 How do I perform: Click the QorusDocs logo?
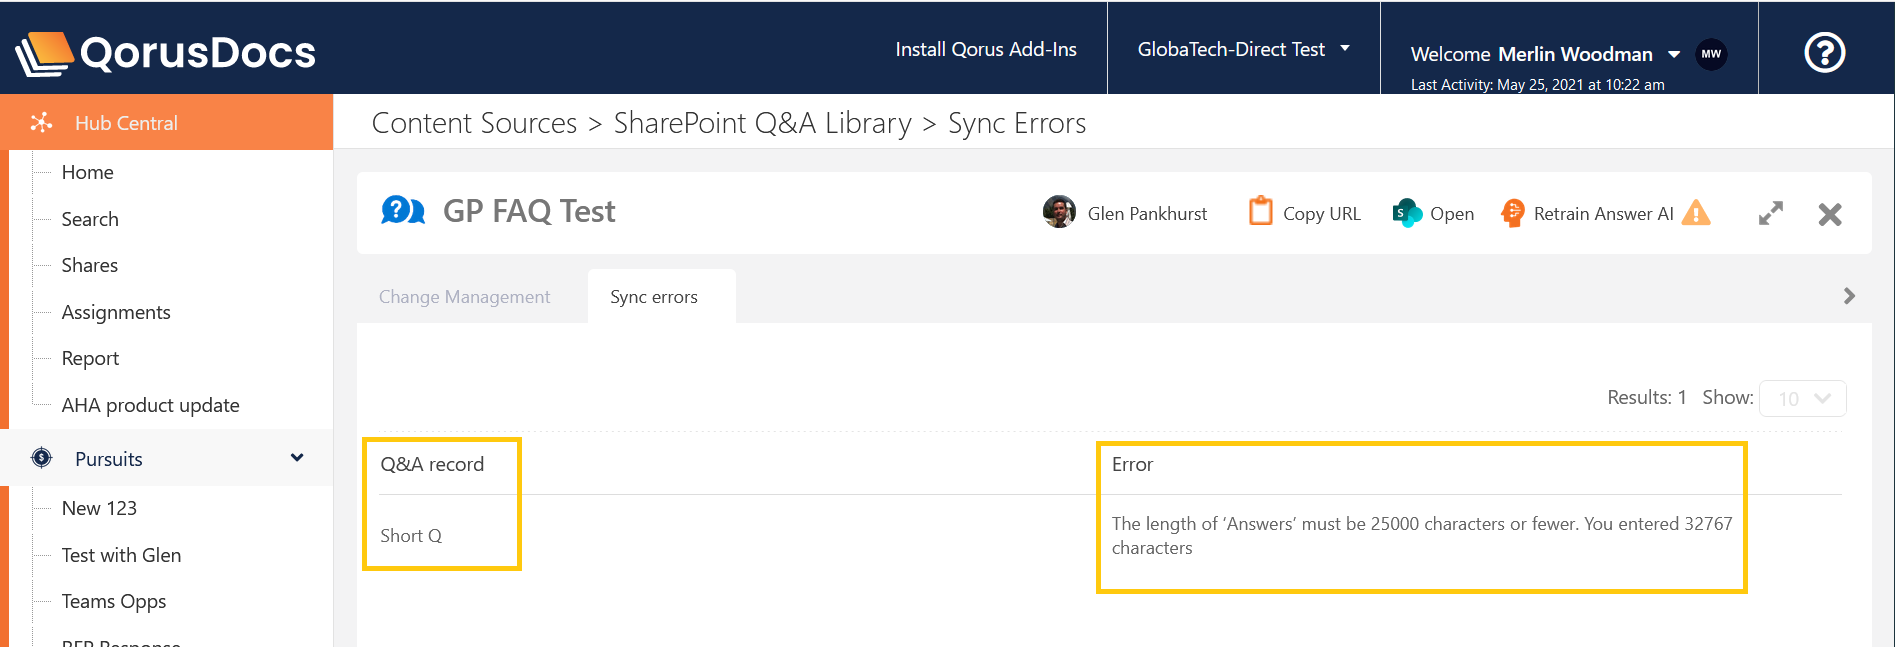166,53
